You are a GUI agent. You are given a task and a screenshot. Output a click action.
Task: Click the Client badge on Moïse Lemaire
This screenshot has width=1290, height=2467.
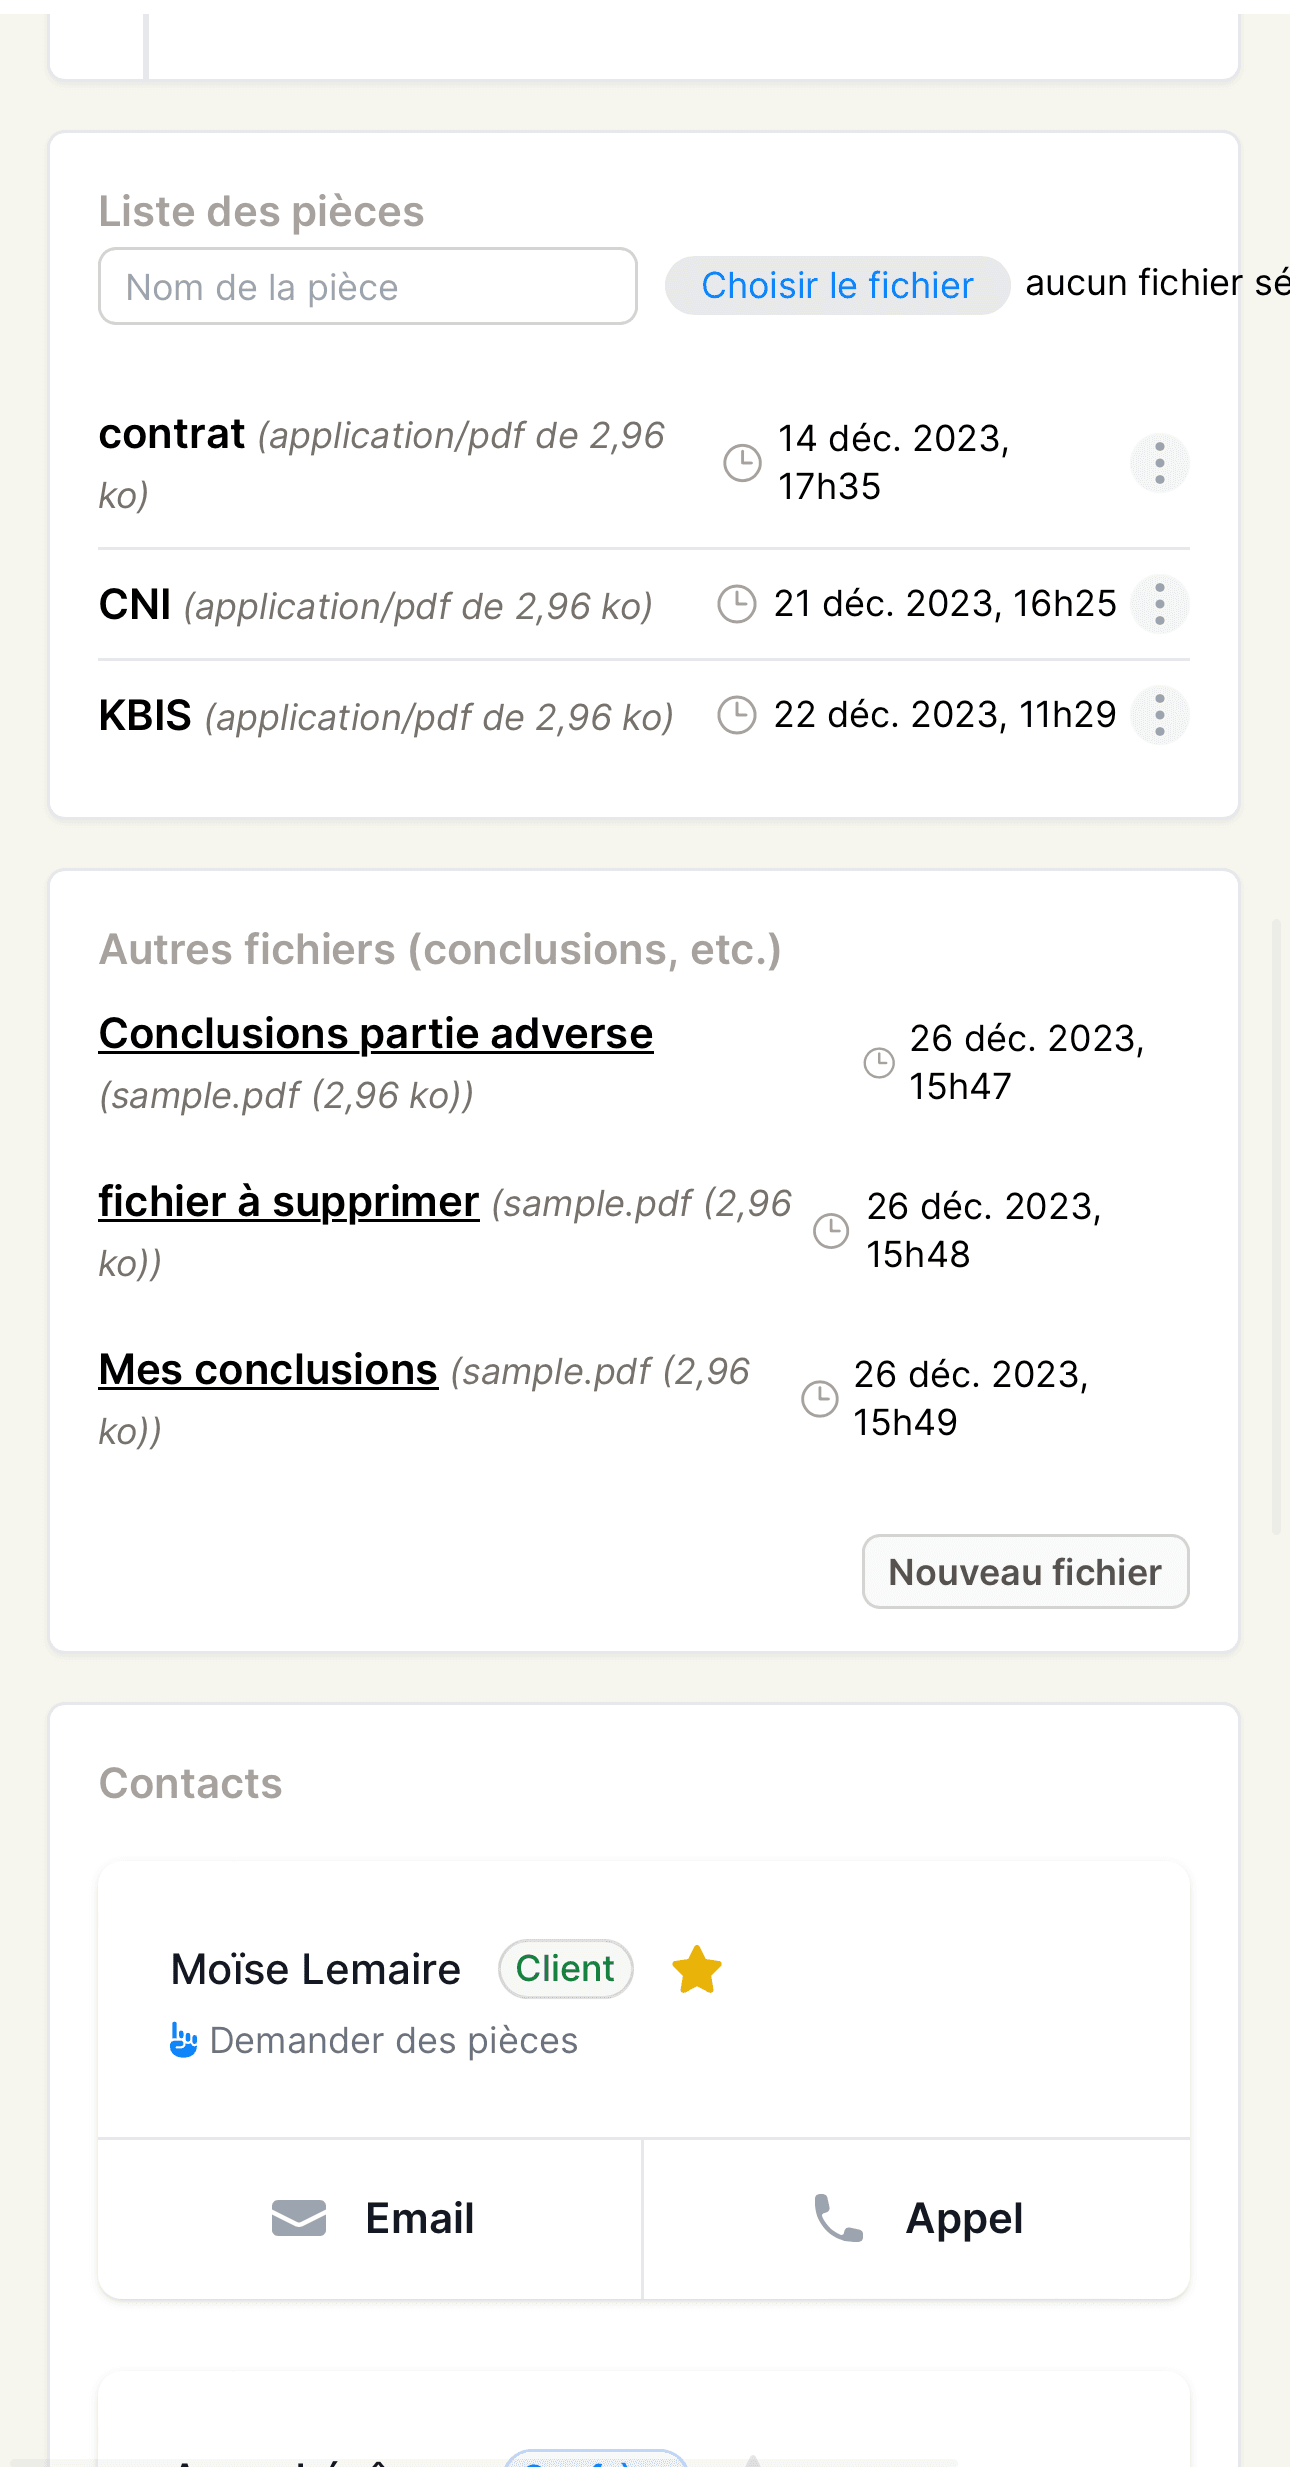[x=566, y=1969]
